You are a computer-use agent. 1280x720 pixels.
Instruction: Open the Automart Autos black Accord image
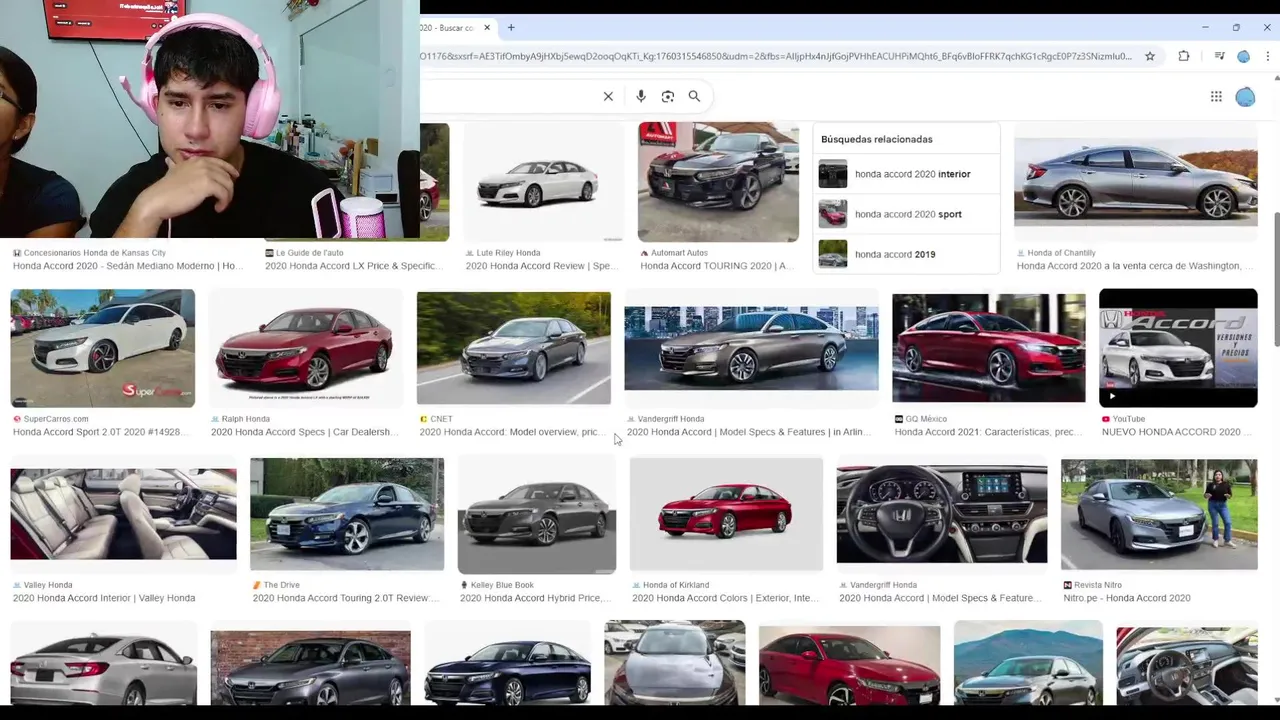[x=718, y=182]
